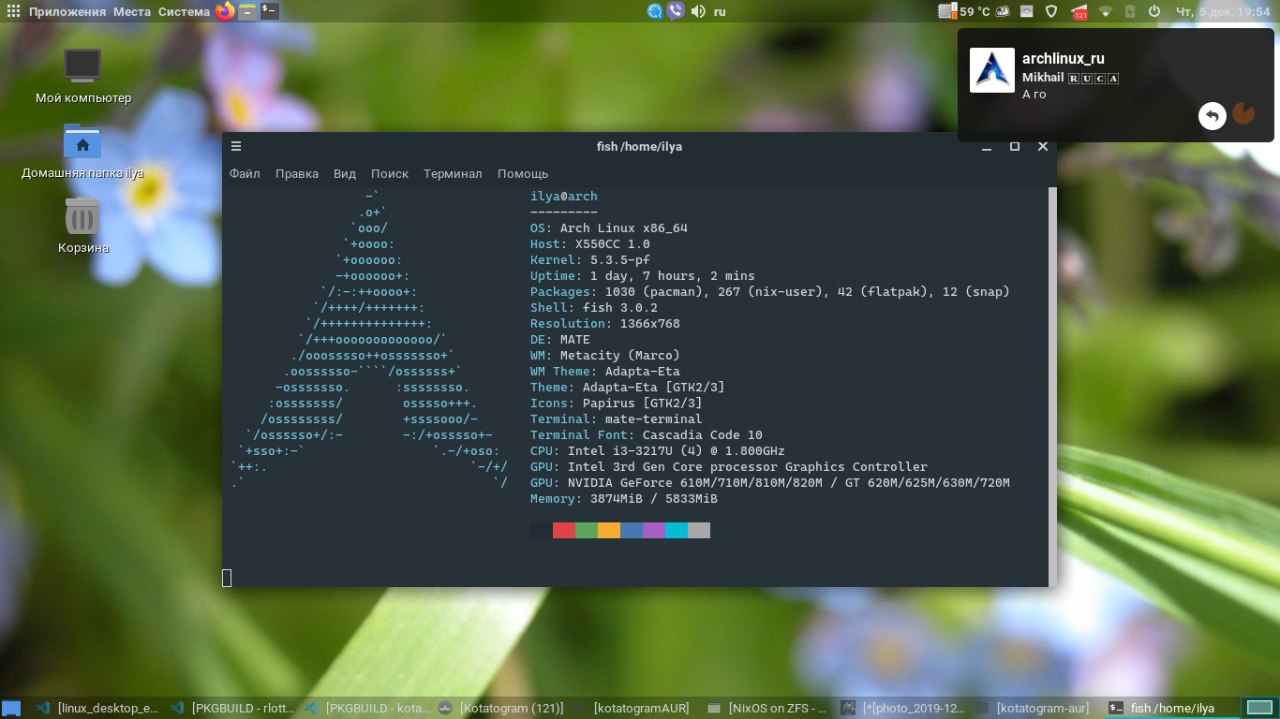Screen dimensions: 1280x719
Task: Open the Корзина trash desktop icon
Action: [83, 226]
